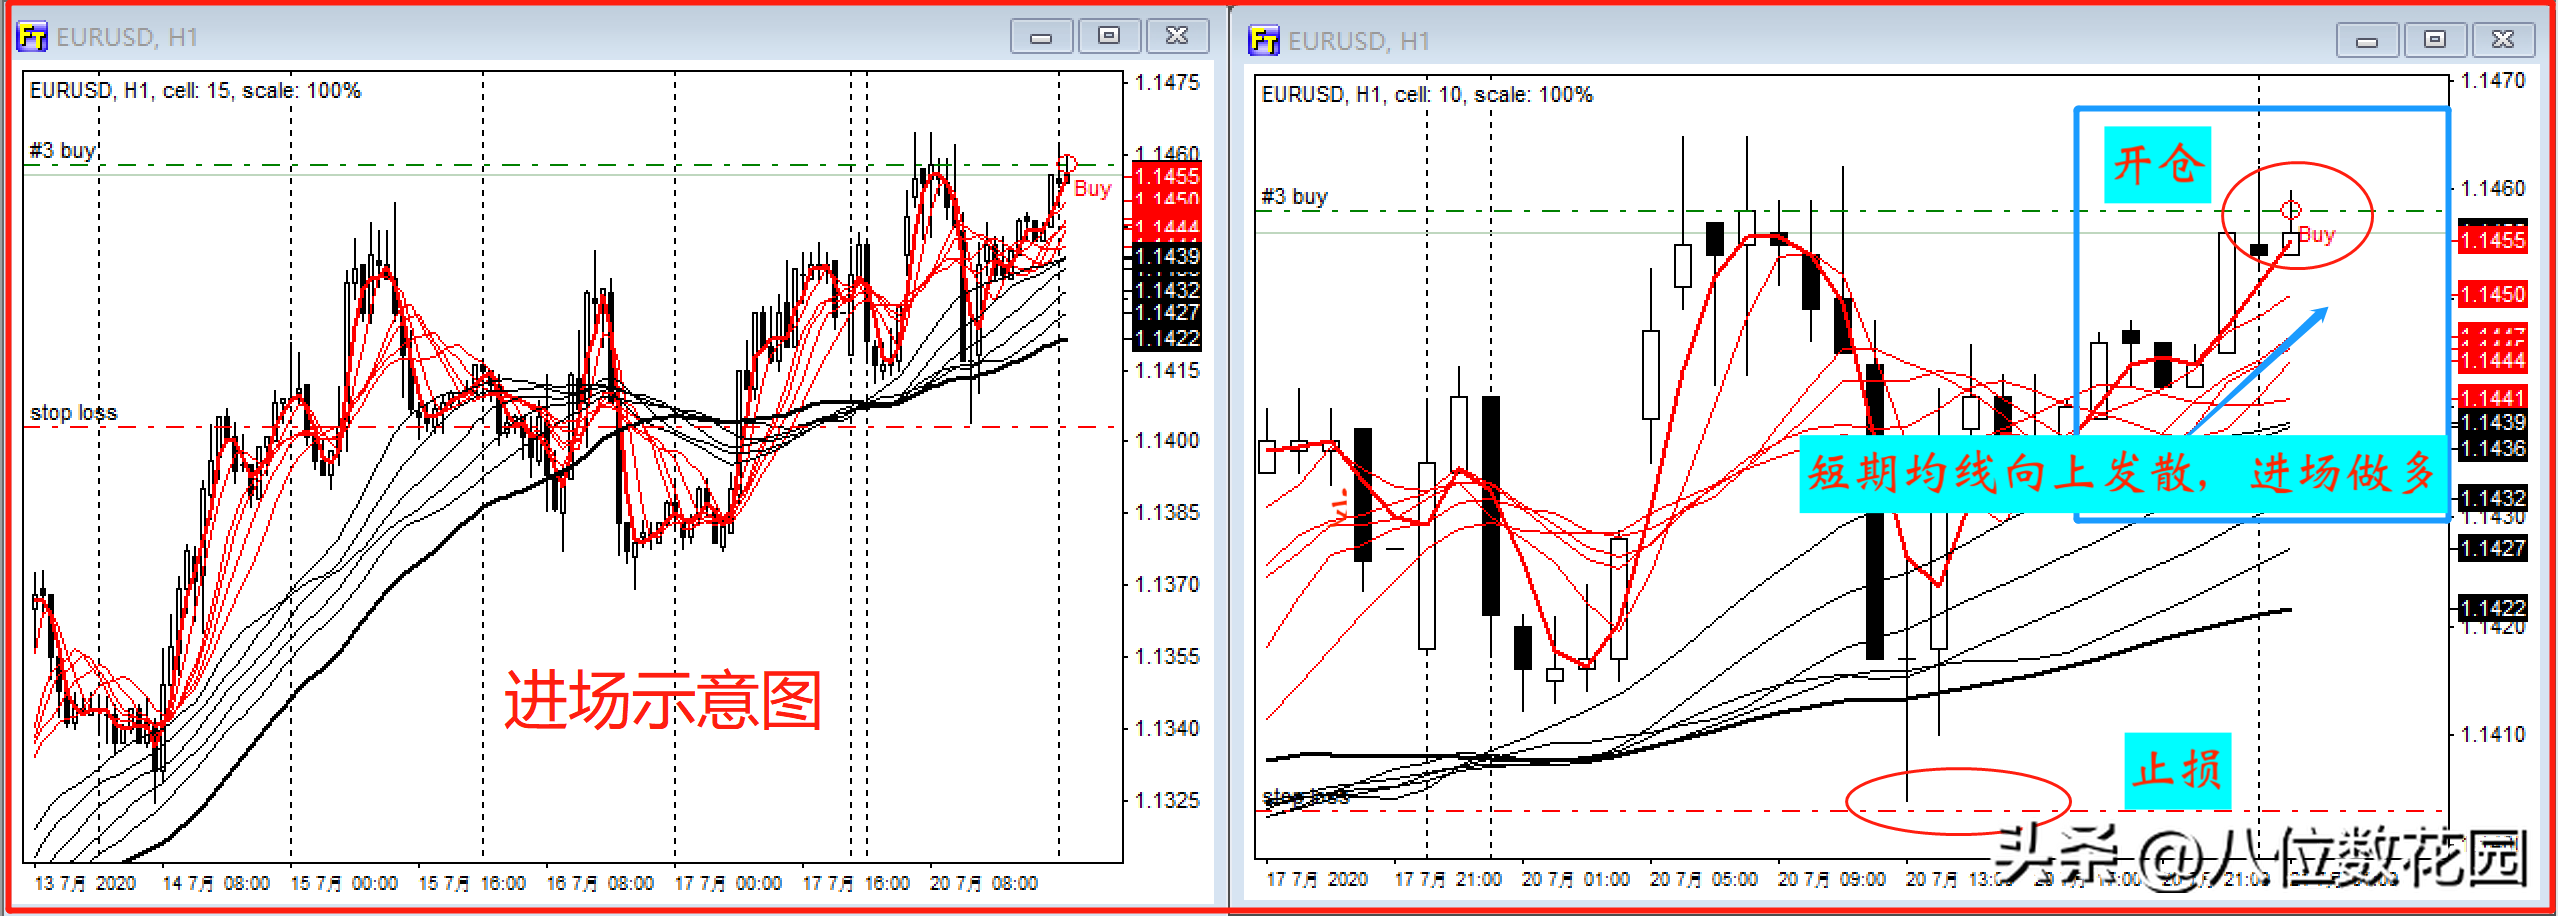
Task: Select the 'stop loss' line label in left chart
Action: (x=73, y=412)
